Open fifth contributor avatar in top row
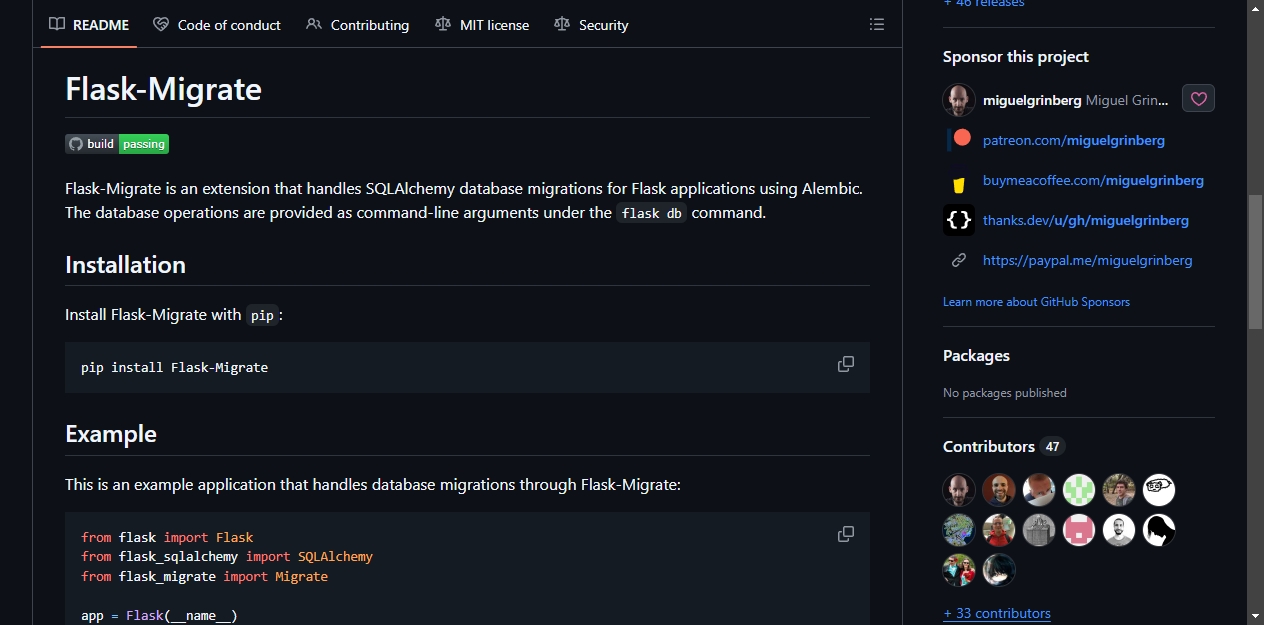Viewport: 1264px width, 625px height. click(x=1119, y=490)
